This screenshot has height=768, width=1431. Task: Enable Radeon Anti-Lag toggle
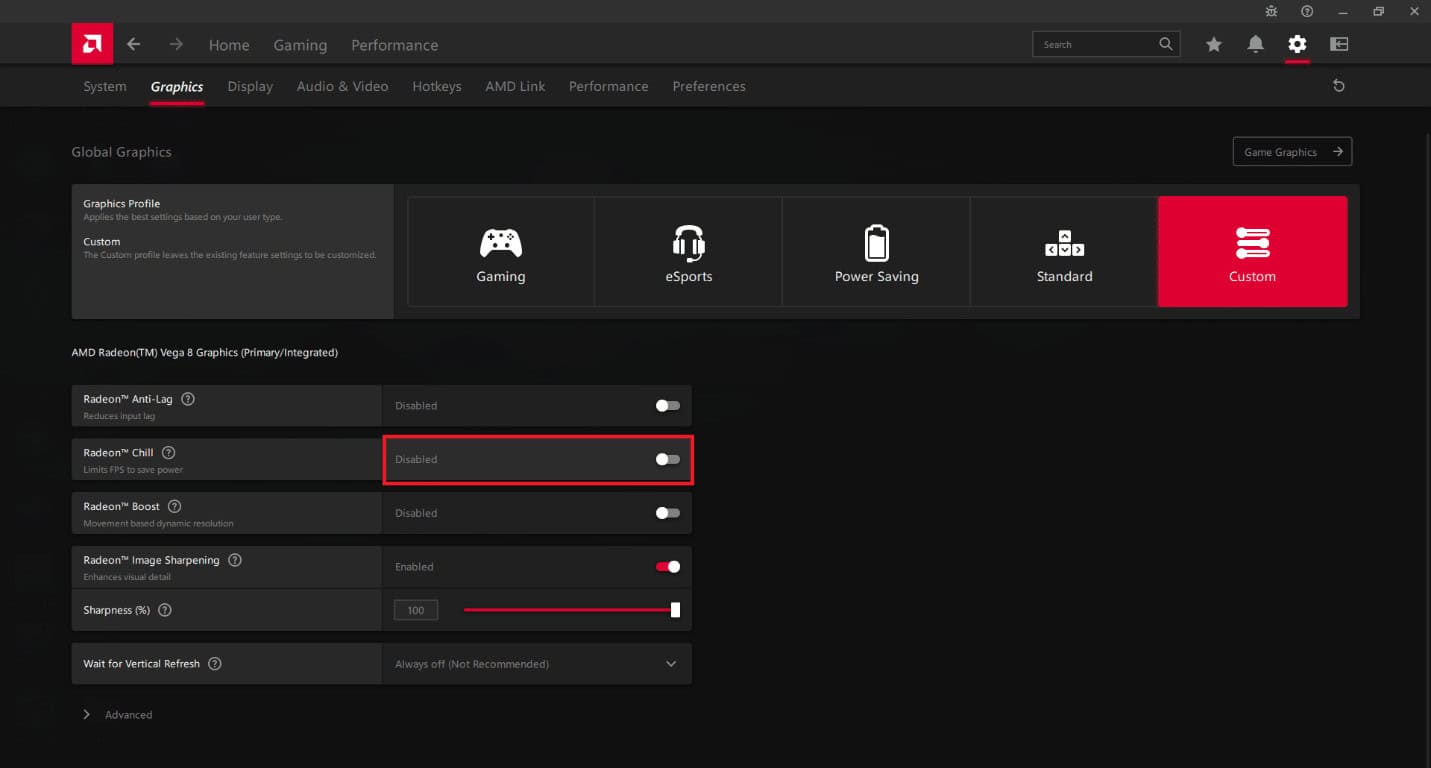[x=667, y=406]
